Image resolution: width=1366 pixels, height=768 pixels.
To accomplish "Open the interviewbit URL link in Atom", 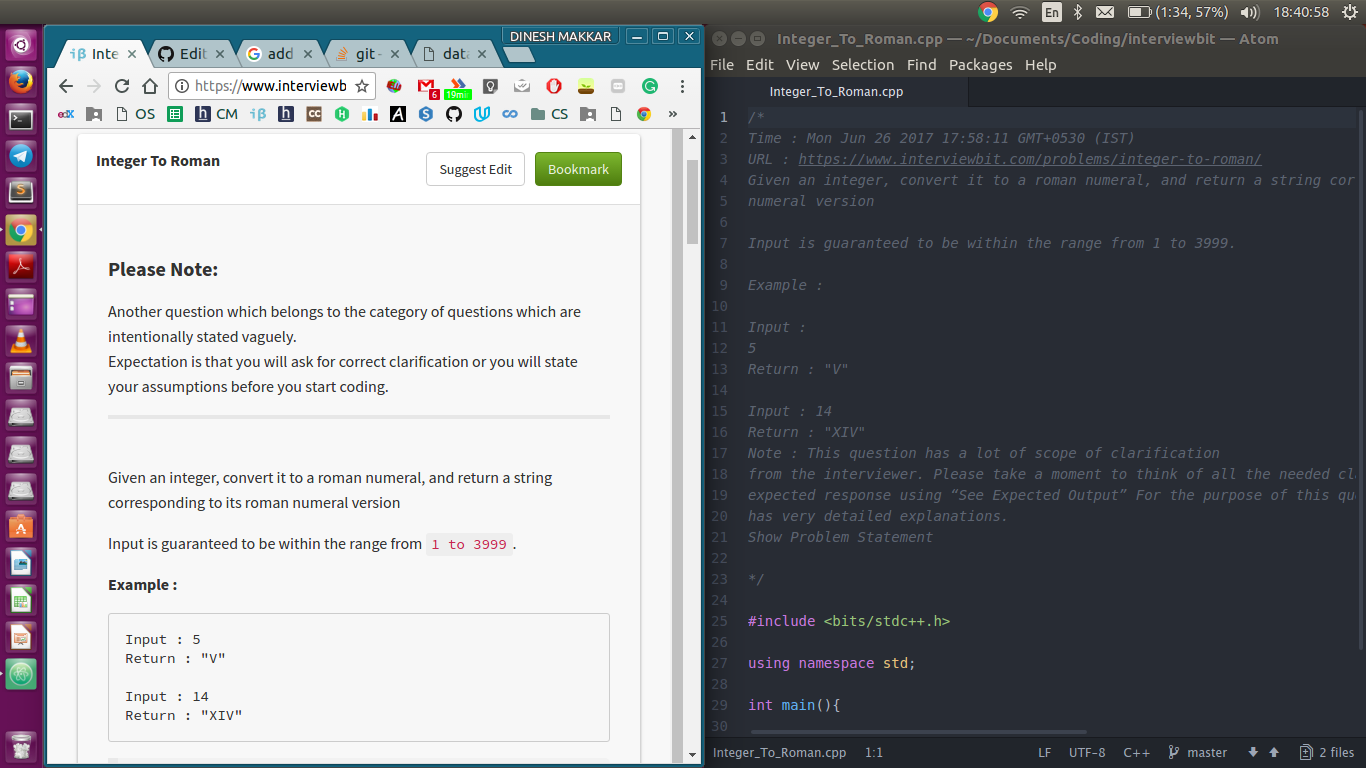I will (1030, 159).
